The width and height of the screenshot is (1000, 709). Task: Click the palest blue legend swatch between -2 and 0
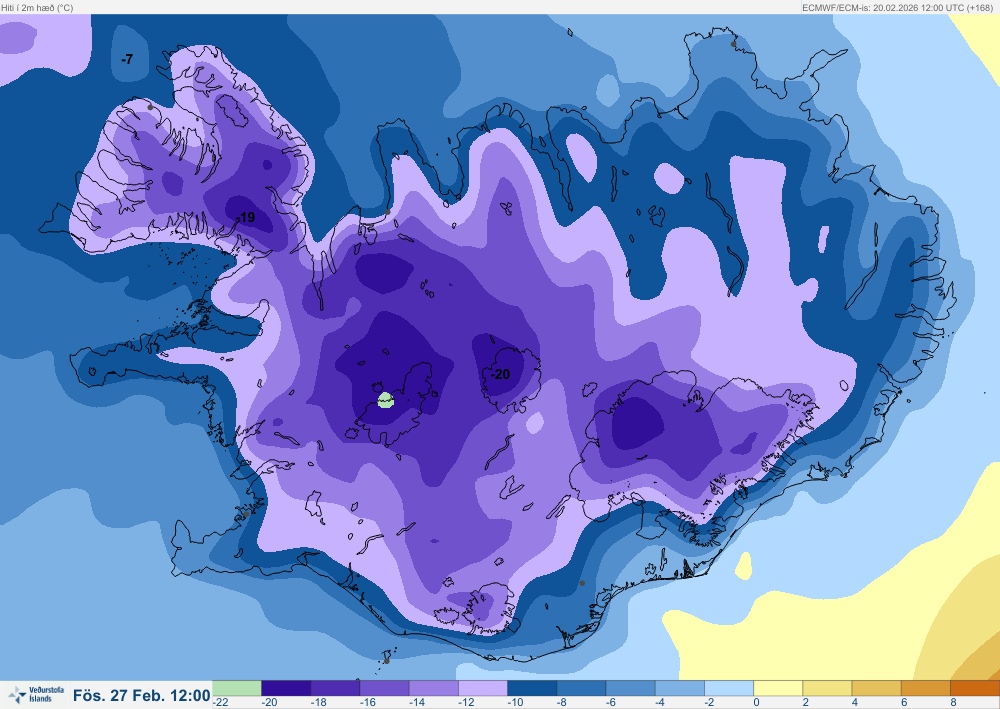tap(729, 688)
